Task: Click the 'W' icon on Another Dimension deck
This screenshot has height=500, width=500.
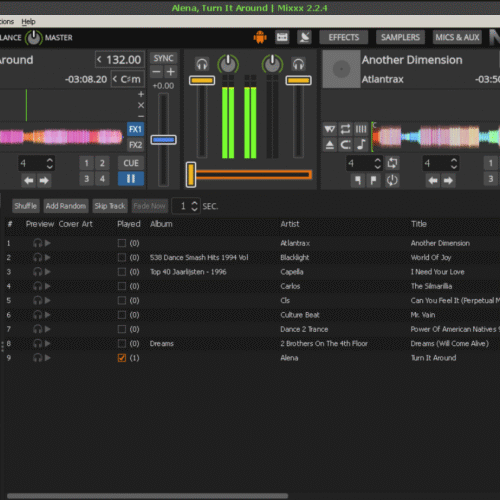Action: 330,129
